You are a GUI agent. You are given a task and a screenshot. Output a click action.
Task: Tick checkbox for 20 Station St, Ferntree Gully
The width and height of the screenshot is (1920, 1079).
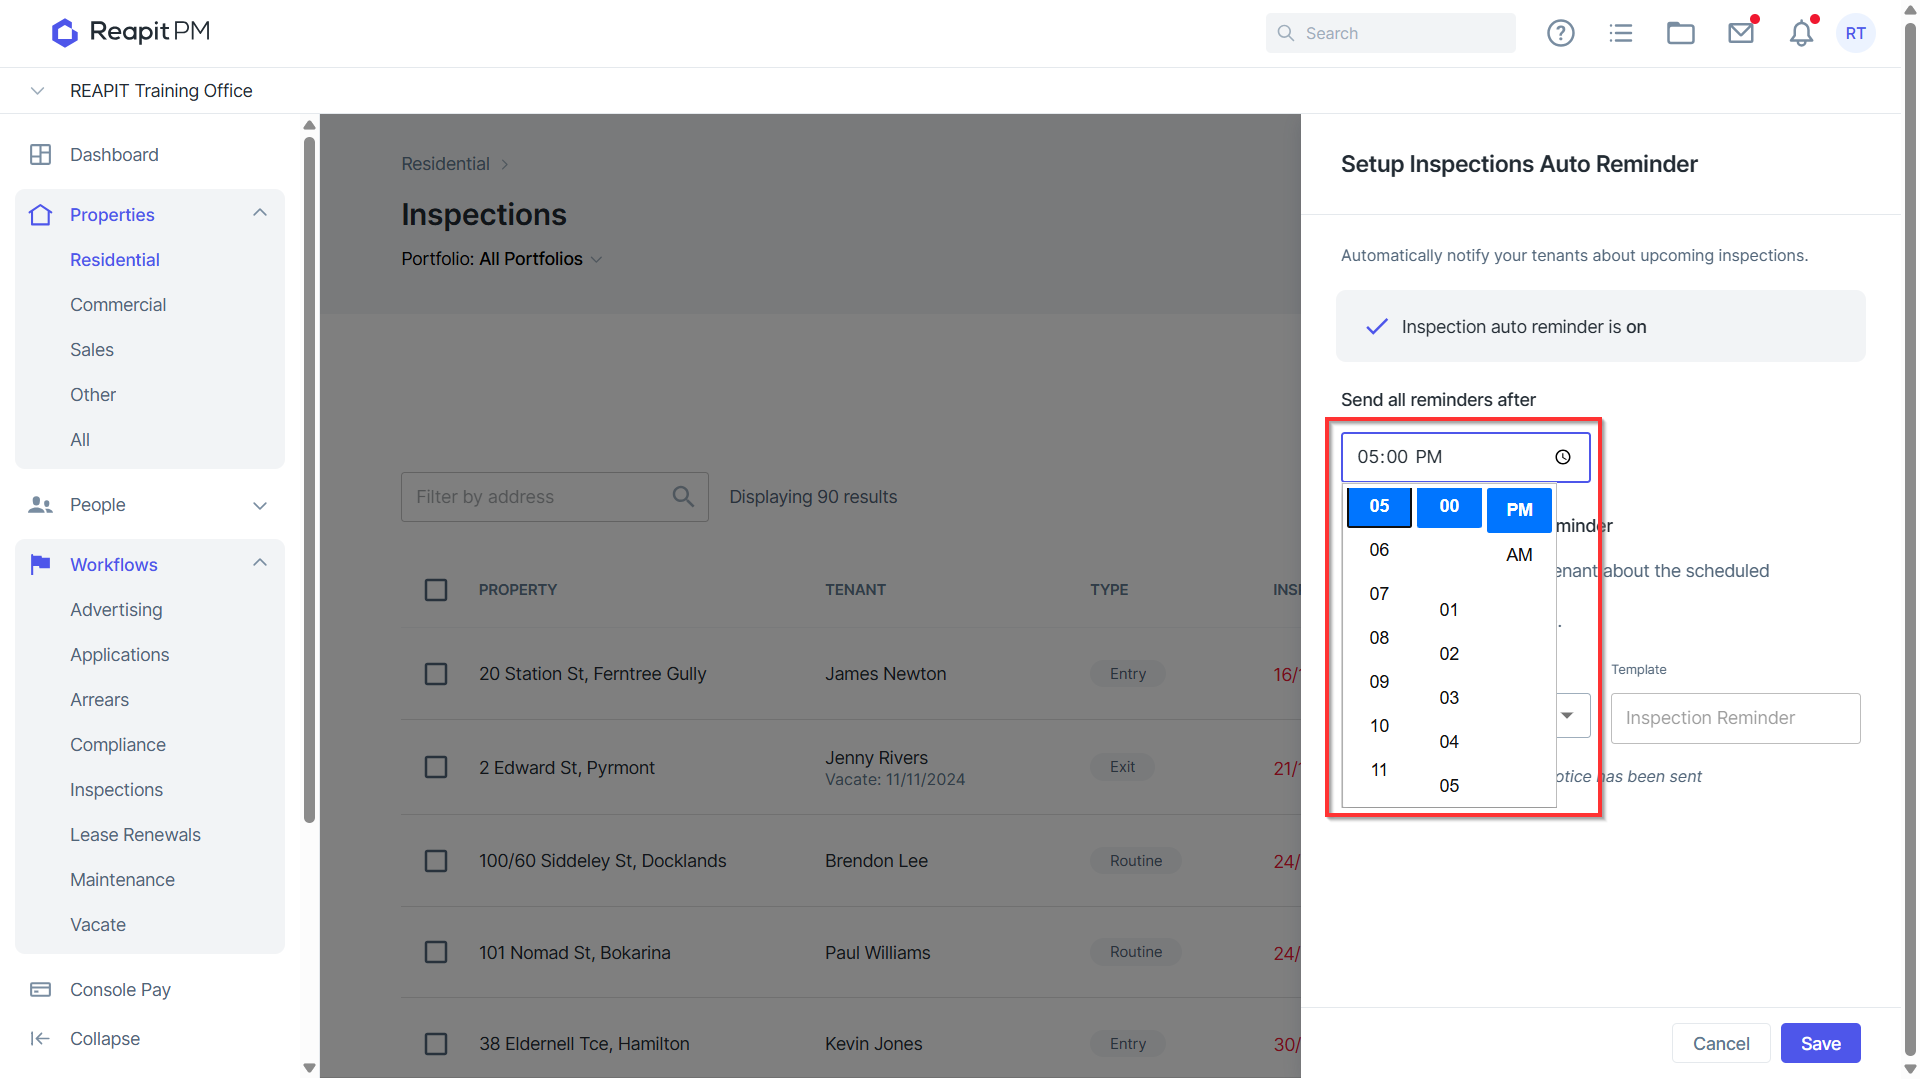(436, 674)
